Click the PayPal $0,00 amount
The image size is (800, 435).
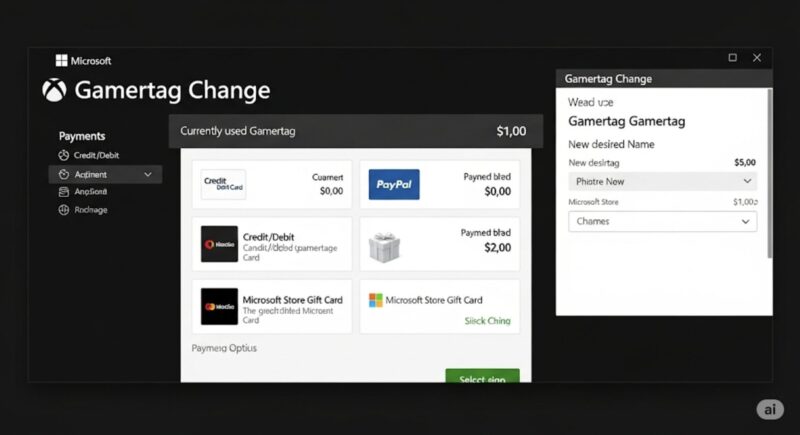click(497, 191)
